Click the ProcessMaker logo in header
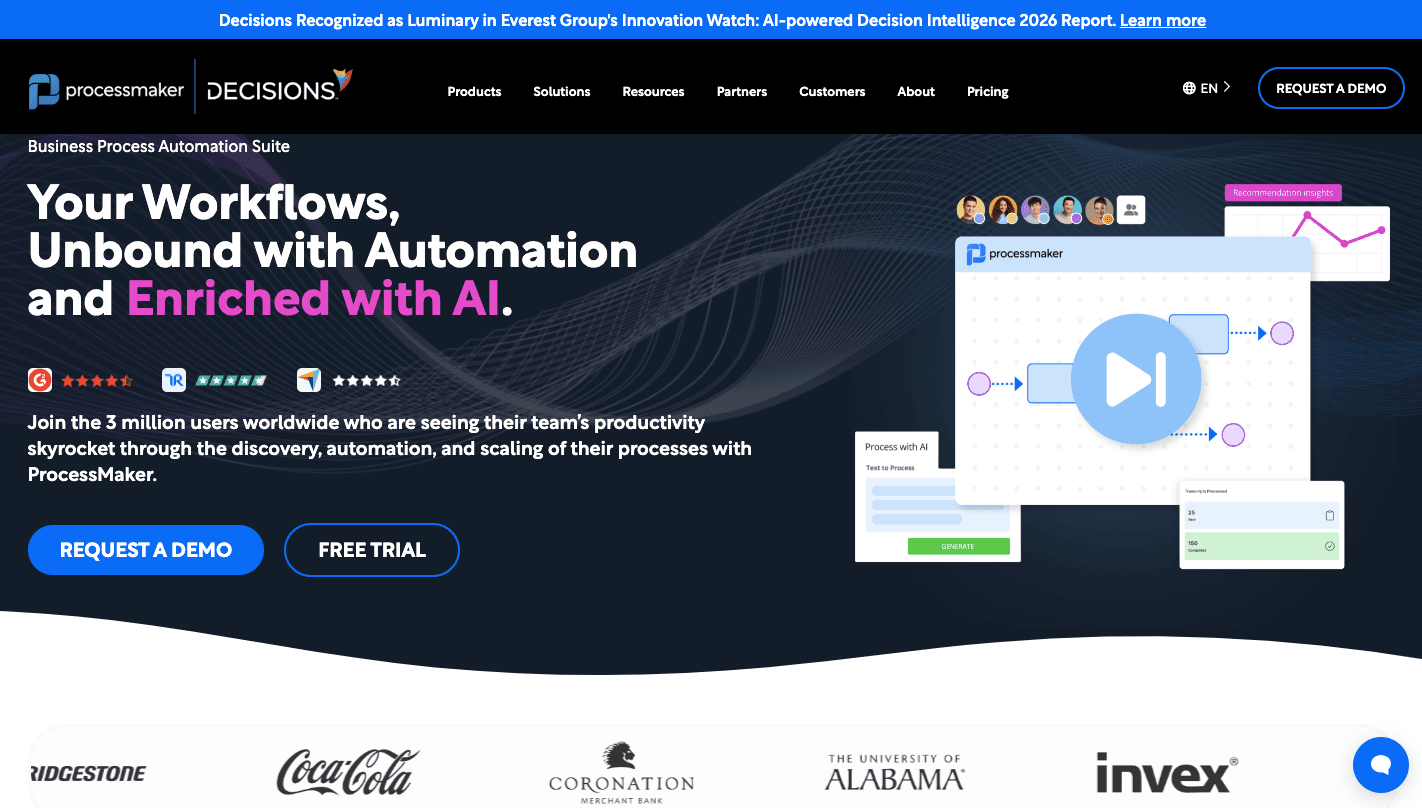The image size is (1422, 808). pos(106,91)
